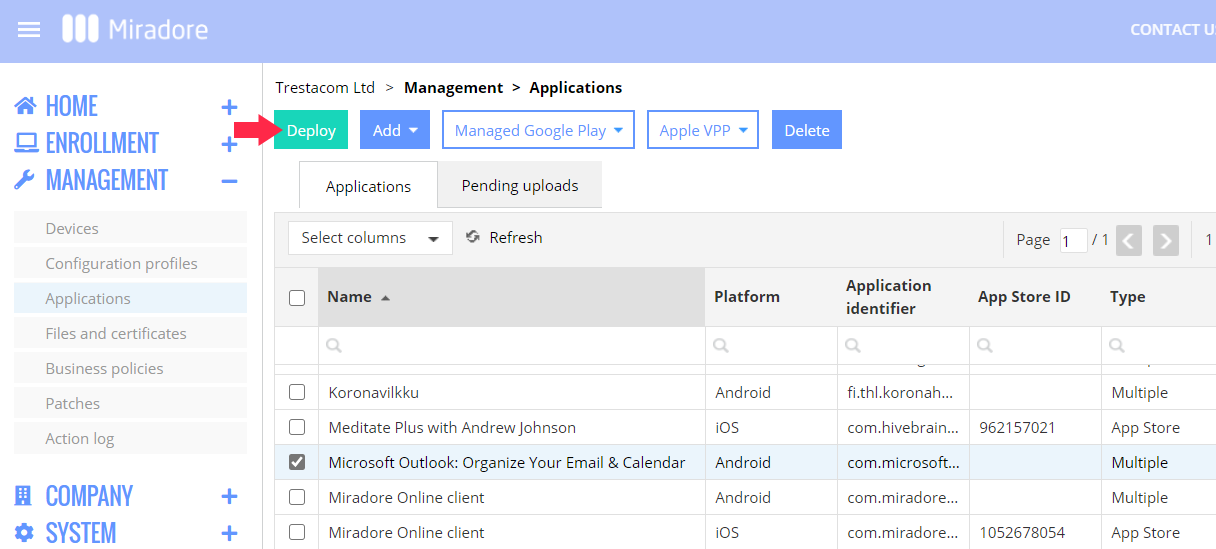Image resolution: width=1216 pixels, height=549 pixels.
Task: Open the Select columns dropdown
Action: (x=370, y=238)
